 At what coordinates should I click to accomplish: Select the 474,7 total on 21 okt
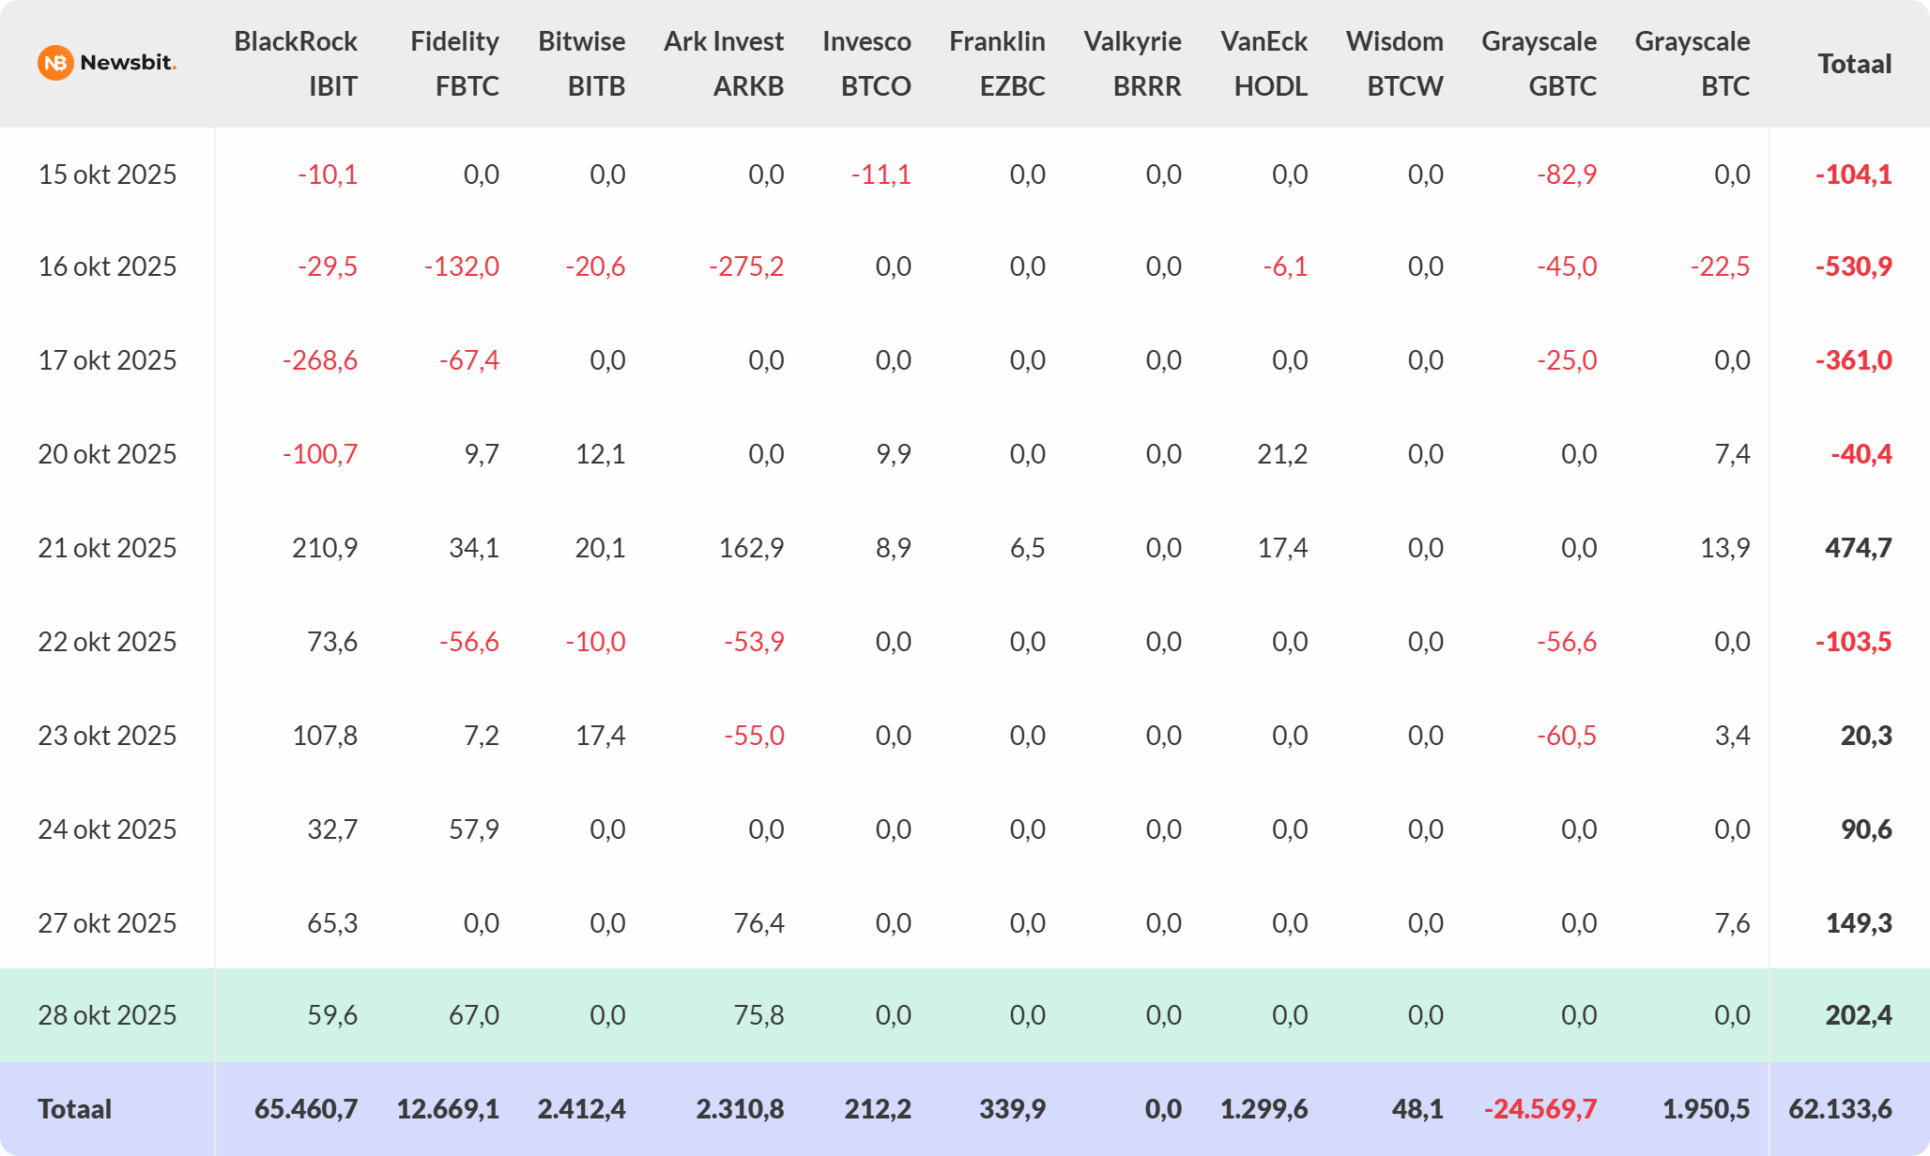pyautogui.click(x=1857, y=548)
